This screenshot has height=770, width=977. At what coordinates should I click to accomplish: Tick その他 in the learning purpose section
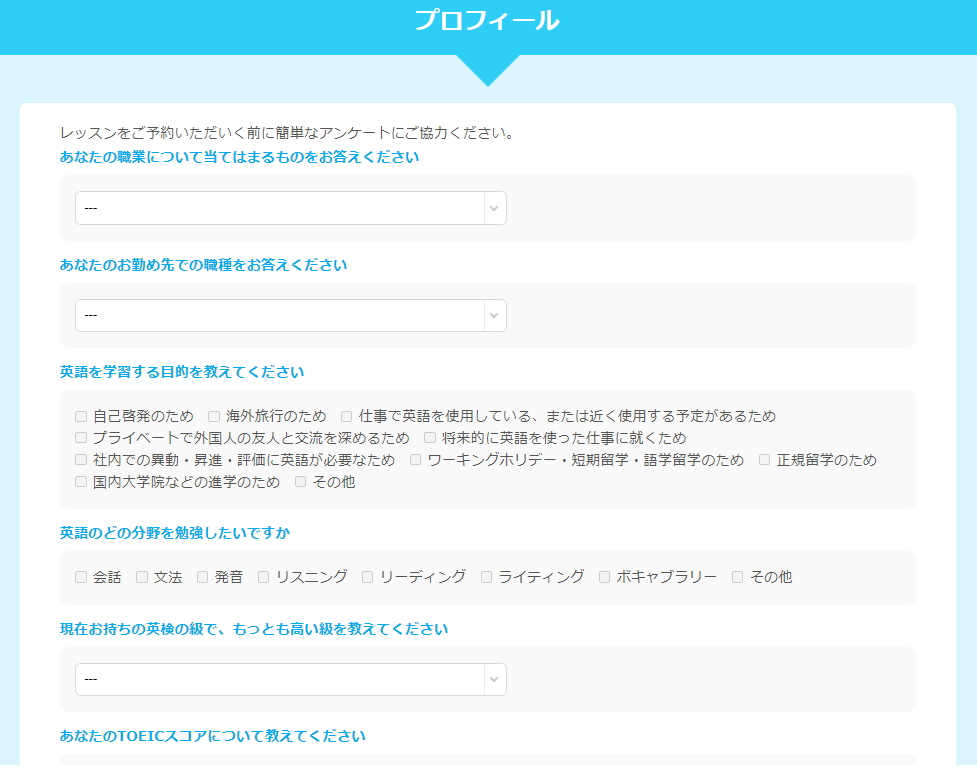[x=300, y=482]
